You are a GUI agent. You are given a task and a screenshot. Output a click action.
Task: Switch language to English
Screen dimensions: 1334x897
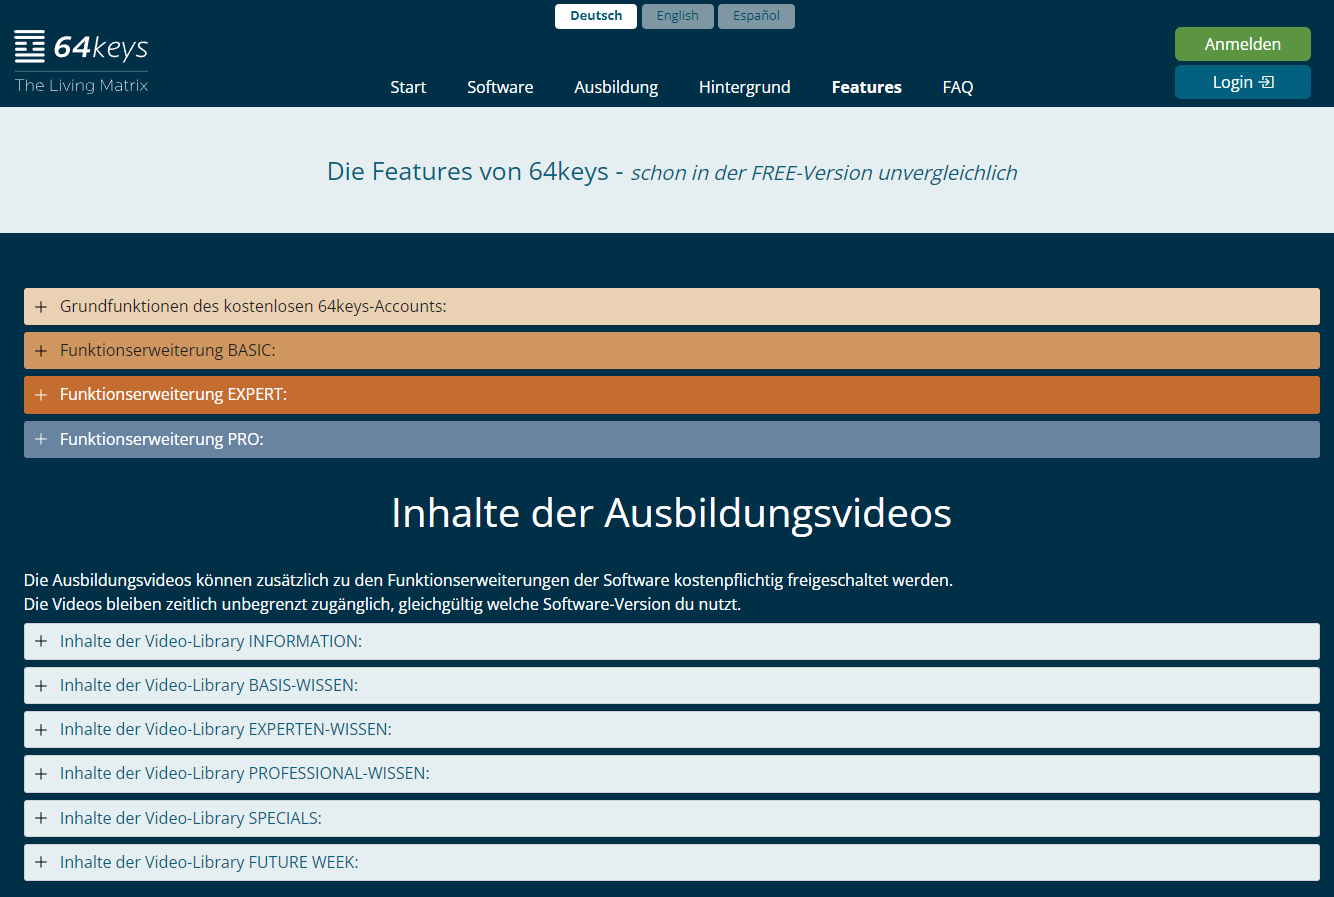677,16
